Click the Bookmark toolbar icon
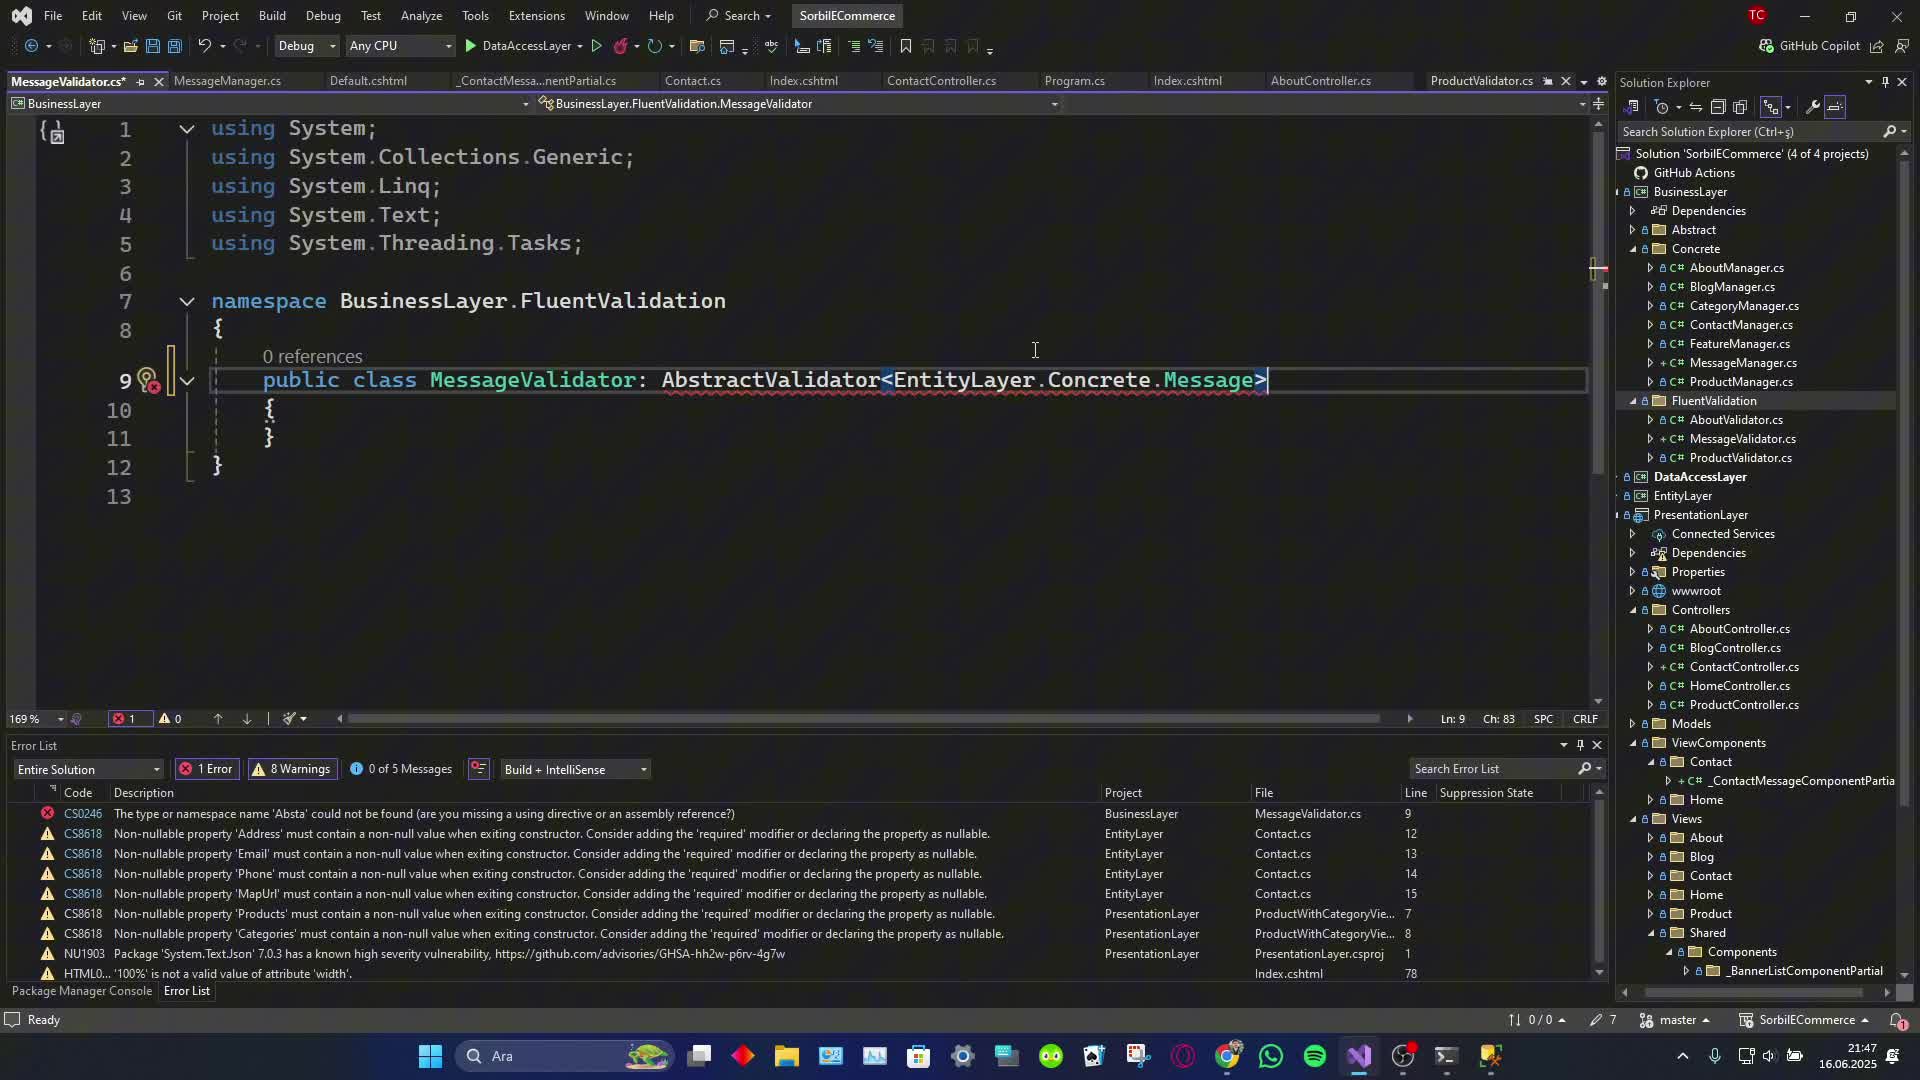 [905, 46]
